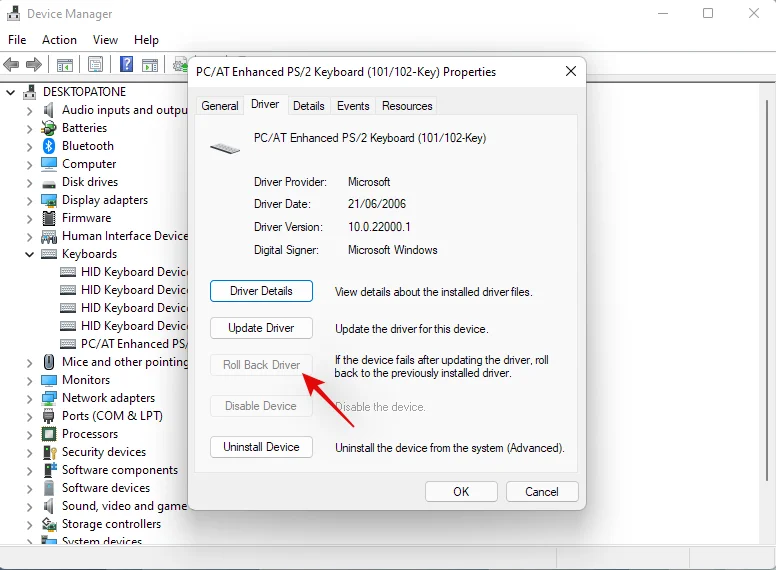Viewport: 776px width, 570px height.
Task: Expand the Monitors category arrow
Action: point(29,380)
